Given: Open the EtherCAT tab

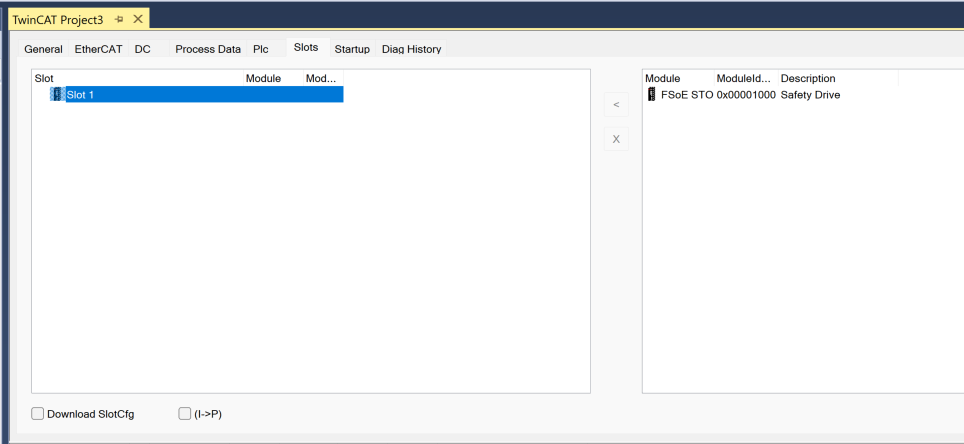Looking at the screenshot, I should (98, 49).
